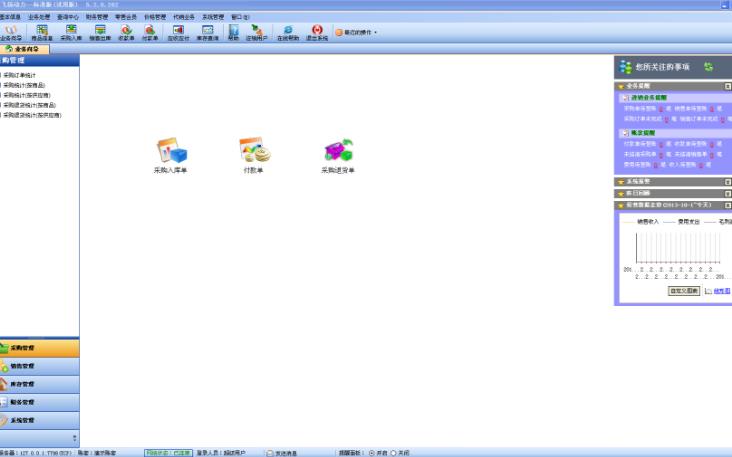Screen dimensions: 732x457
Task: Open the 付款单 payment voucher icon
Action: click(253, 151)
